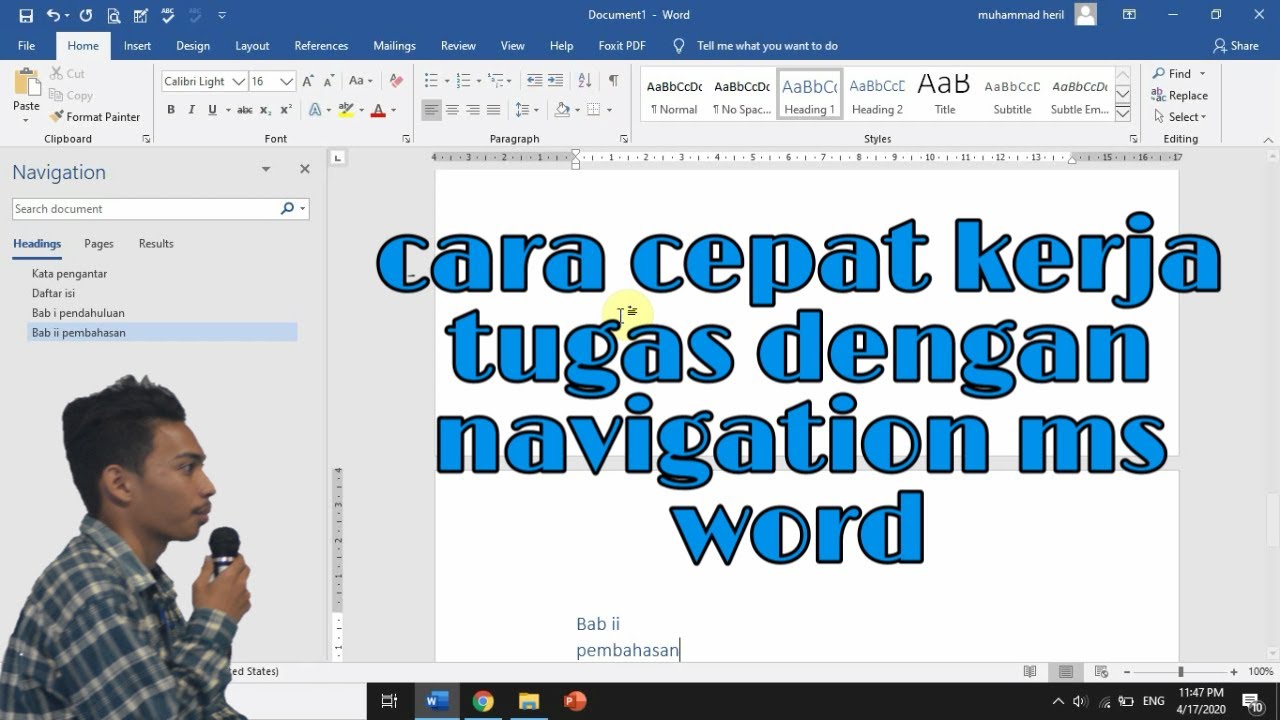Click the Paste clipboard icon
This screenshot has height=720, width=1280.
27,83
